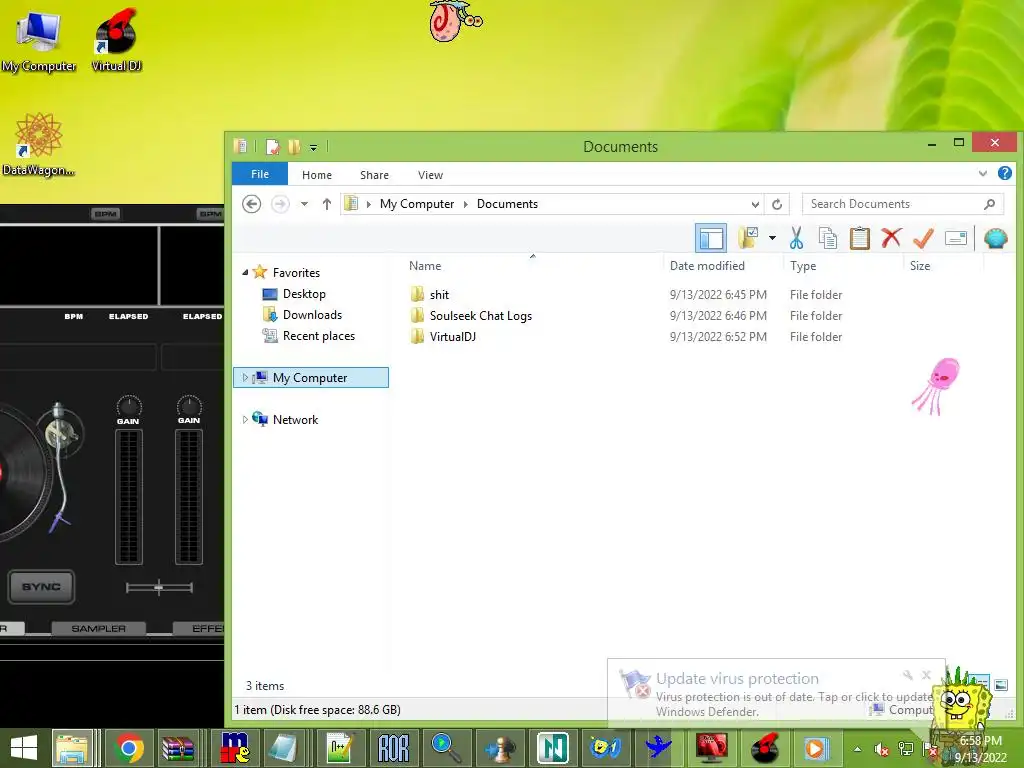Sort by Type column header
Image resolution: width=1024 pixels, height=768 pixels.
[803, 266]
